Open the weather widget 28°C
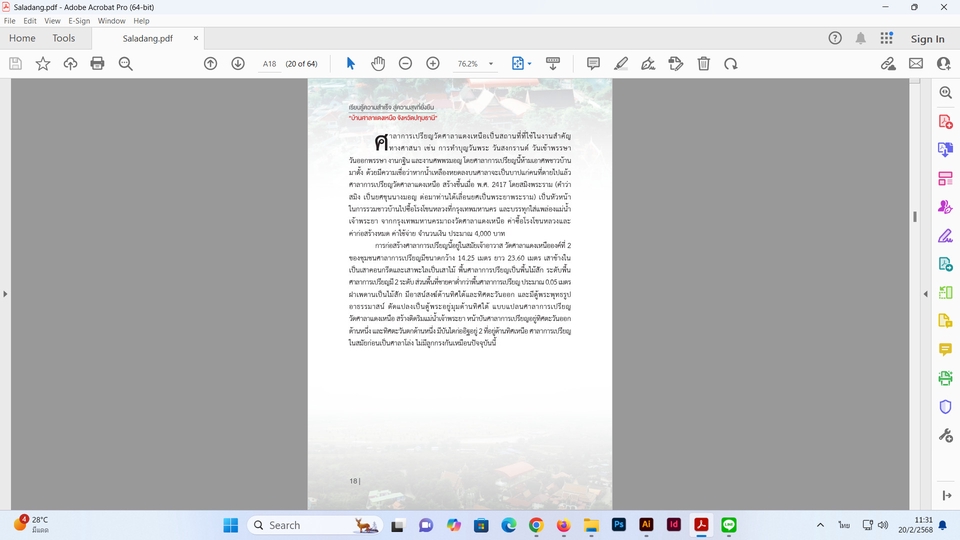Screen dimensions: 960x540 click(x=32, y=525)
